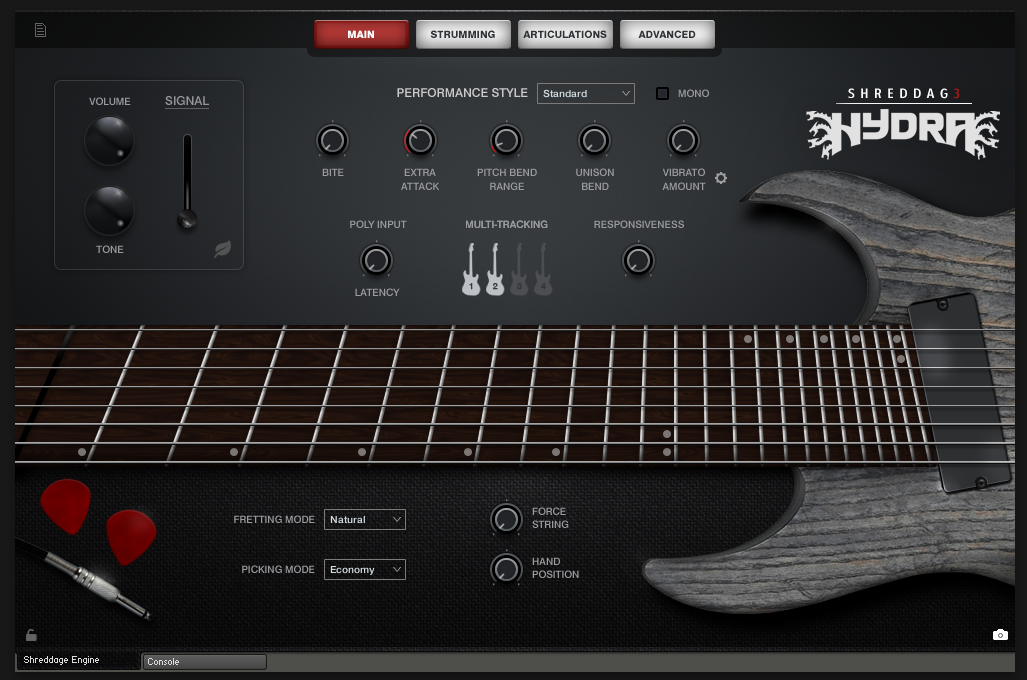
Task: Click the padlock icon at bottom left
Action: pyautogui.click(x=31, y=635)
